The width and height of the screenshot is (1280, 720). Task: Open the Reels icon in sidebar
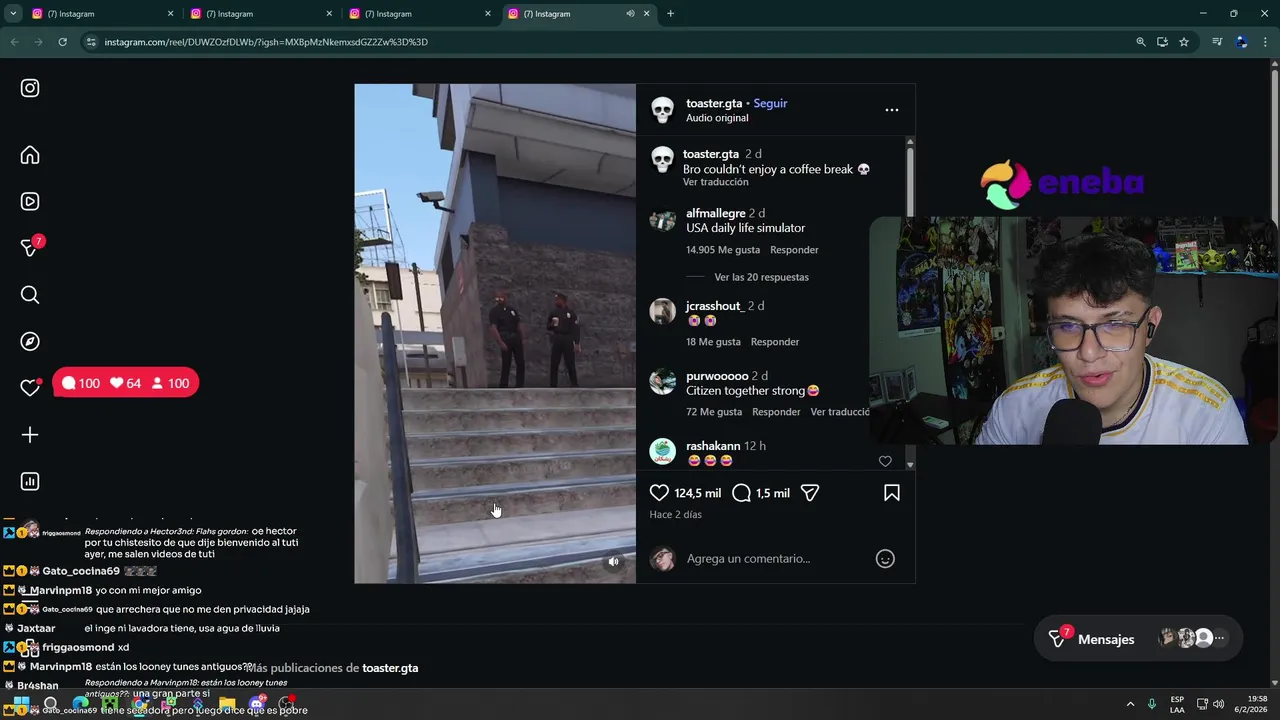[30, 201]
